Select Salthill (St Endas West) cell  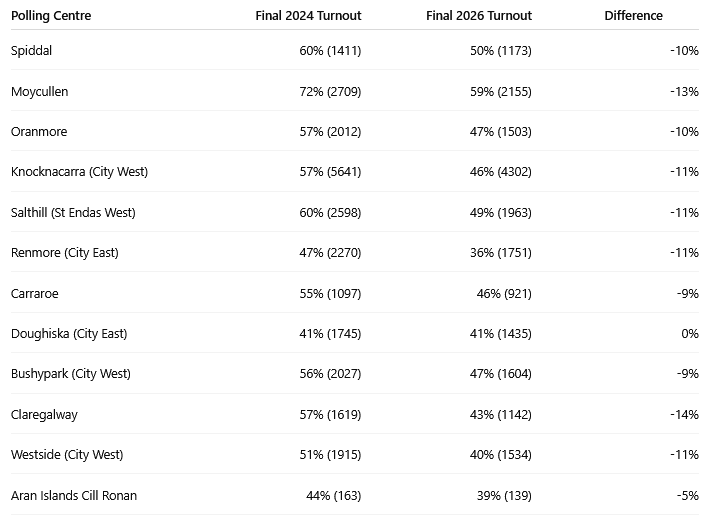click(73, 213)
